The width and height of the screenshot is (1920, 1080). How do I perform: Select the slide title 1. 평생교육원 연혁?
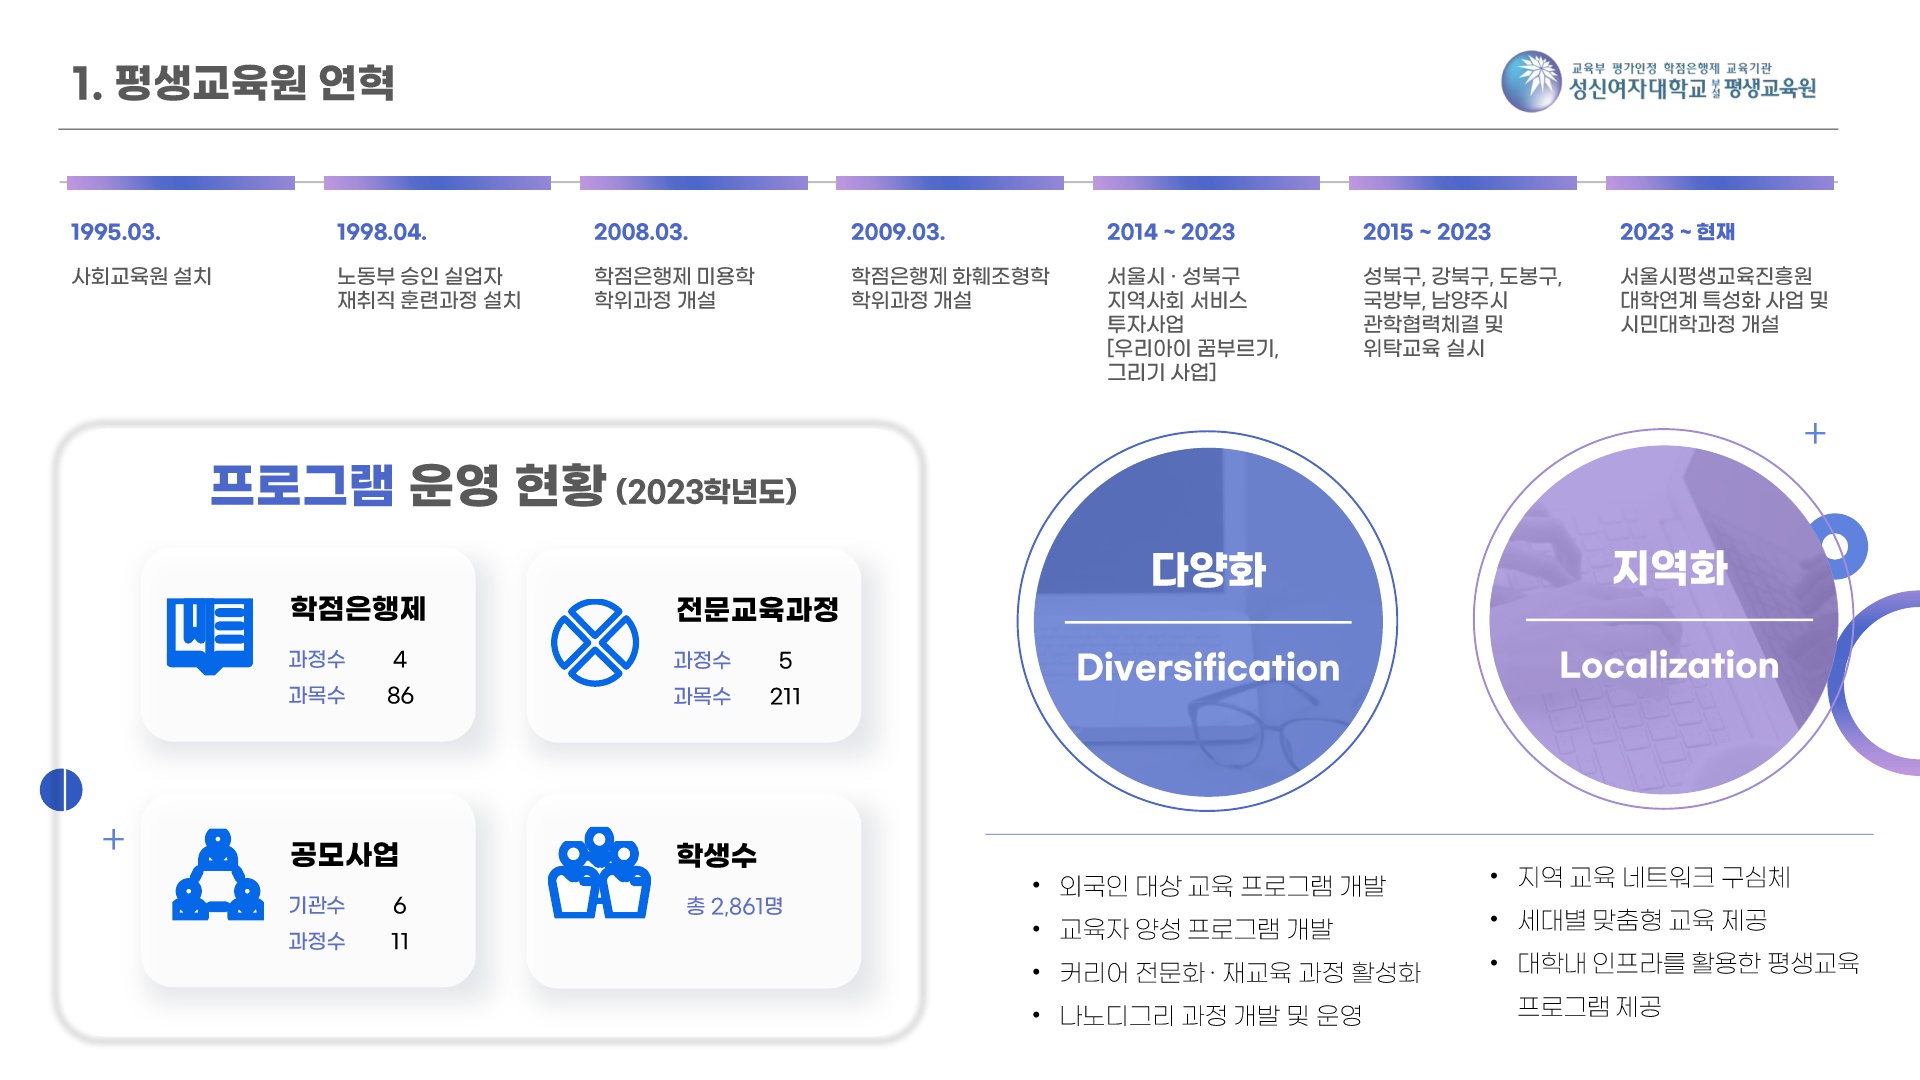tap(233, 83)
